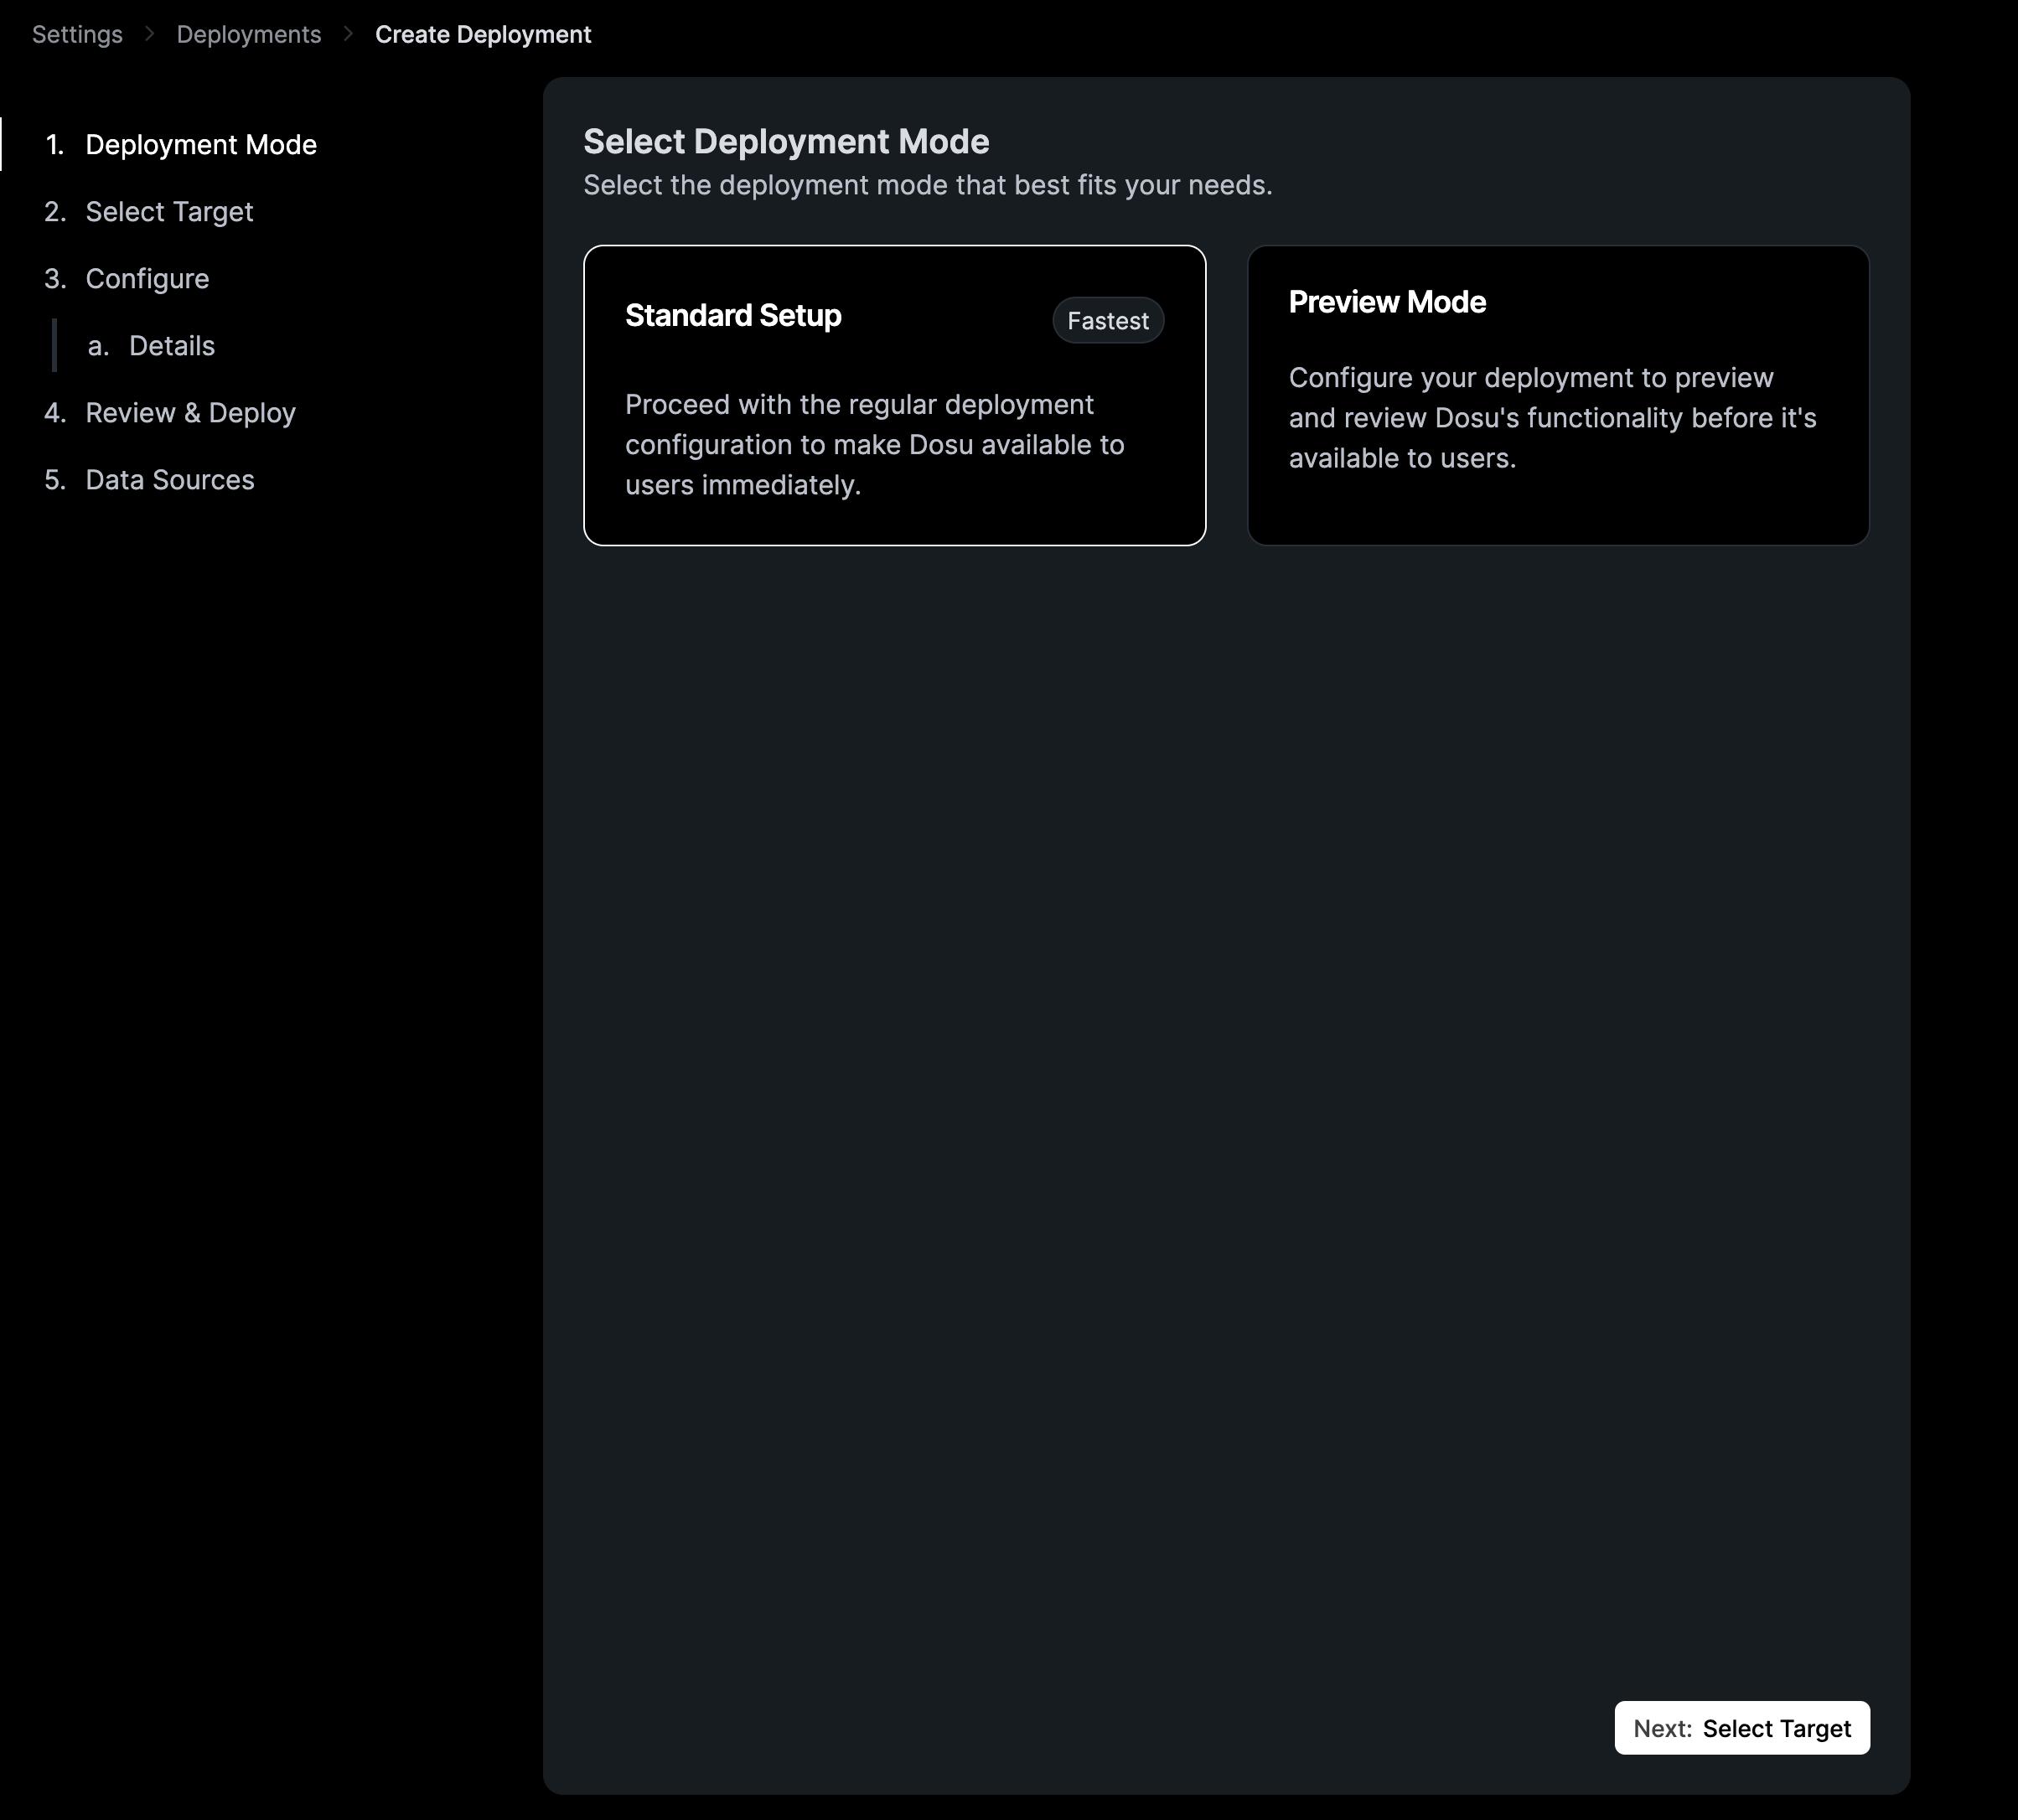Choose the Standard Setup card title

[733, 316]
